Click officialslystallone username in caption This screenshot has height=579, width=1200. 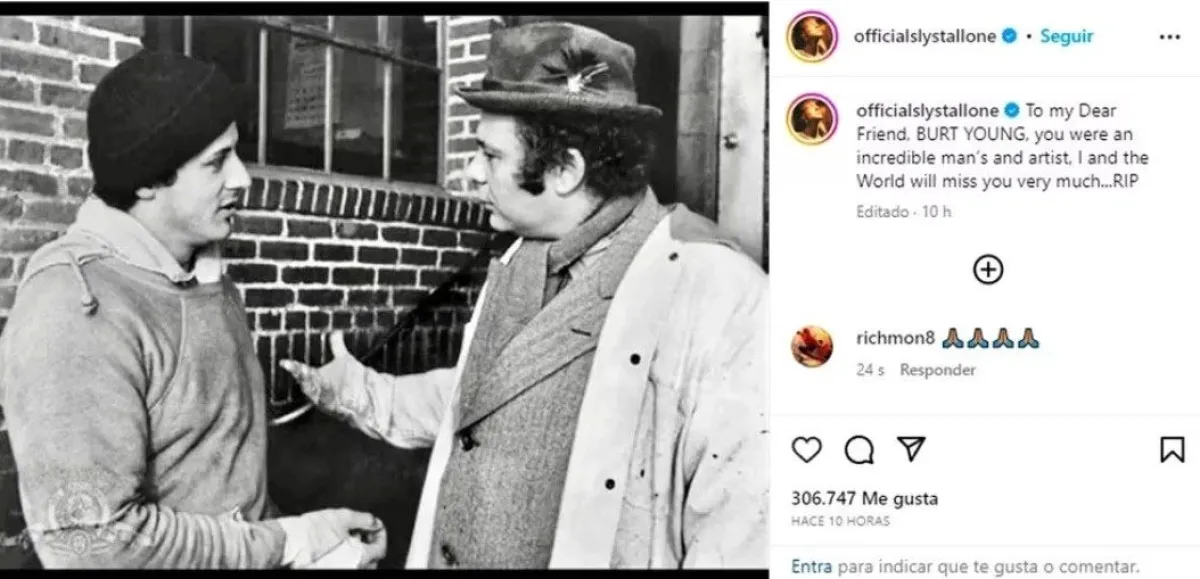coord(925,110)
